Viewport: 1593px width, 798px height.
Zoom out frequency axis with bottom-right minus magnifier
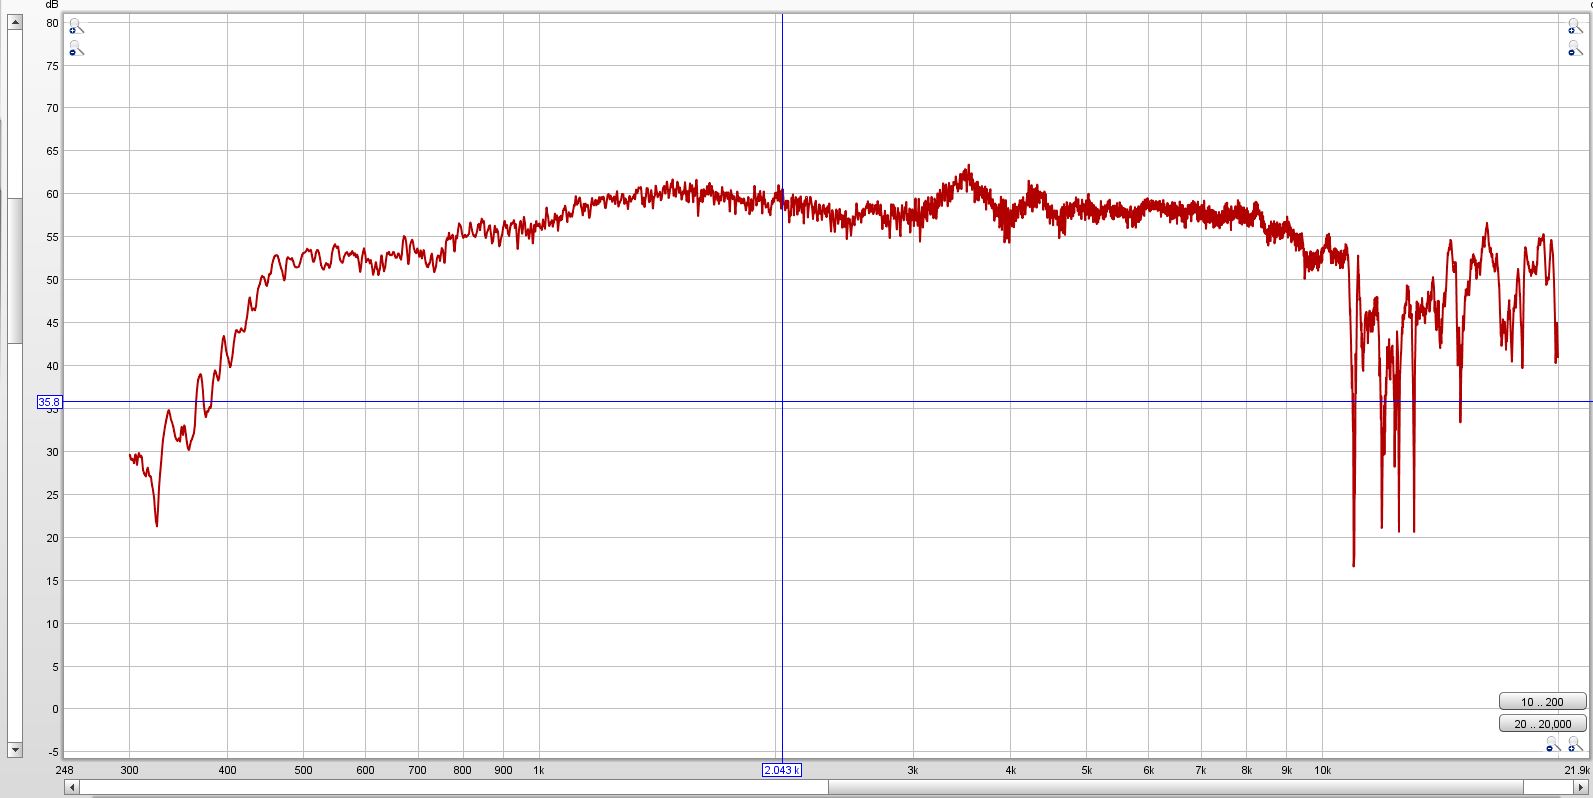[1552, 744]
